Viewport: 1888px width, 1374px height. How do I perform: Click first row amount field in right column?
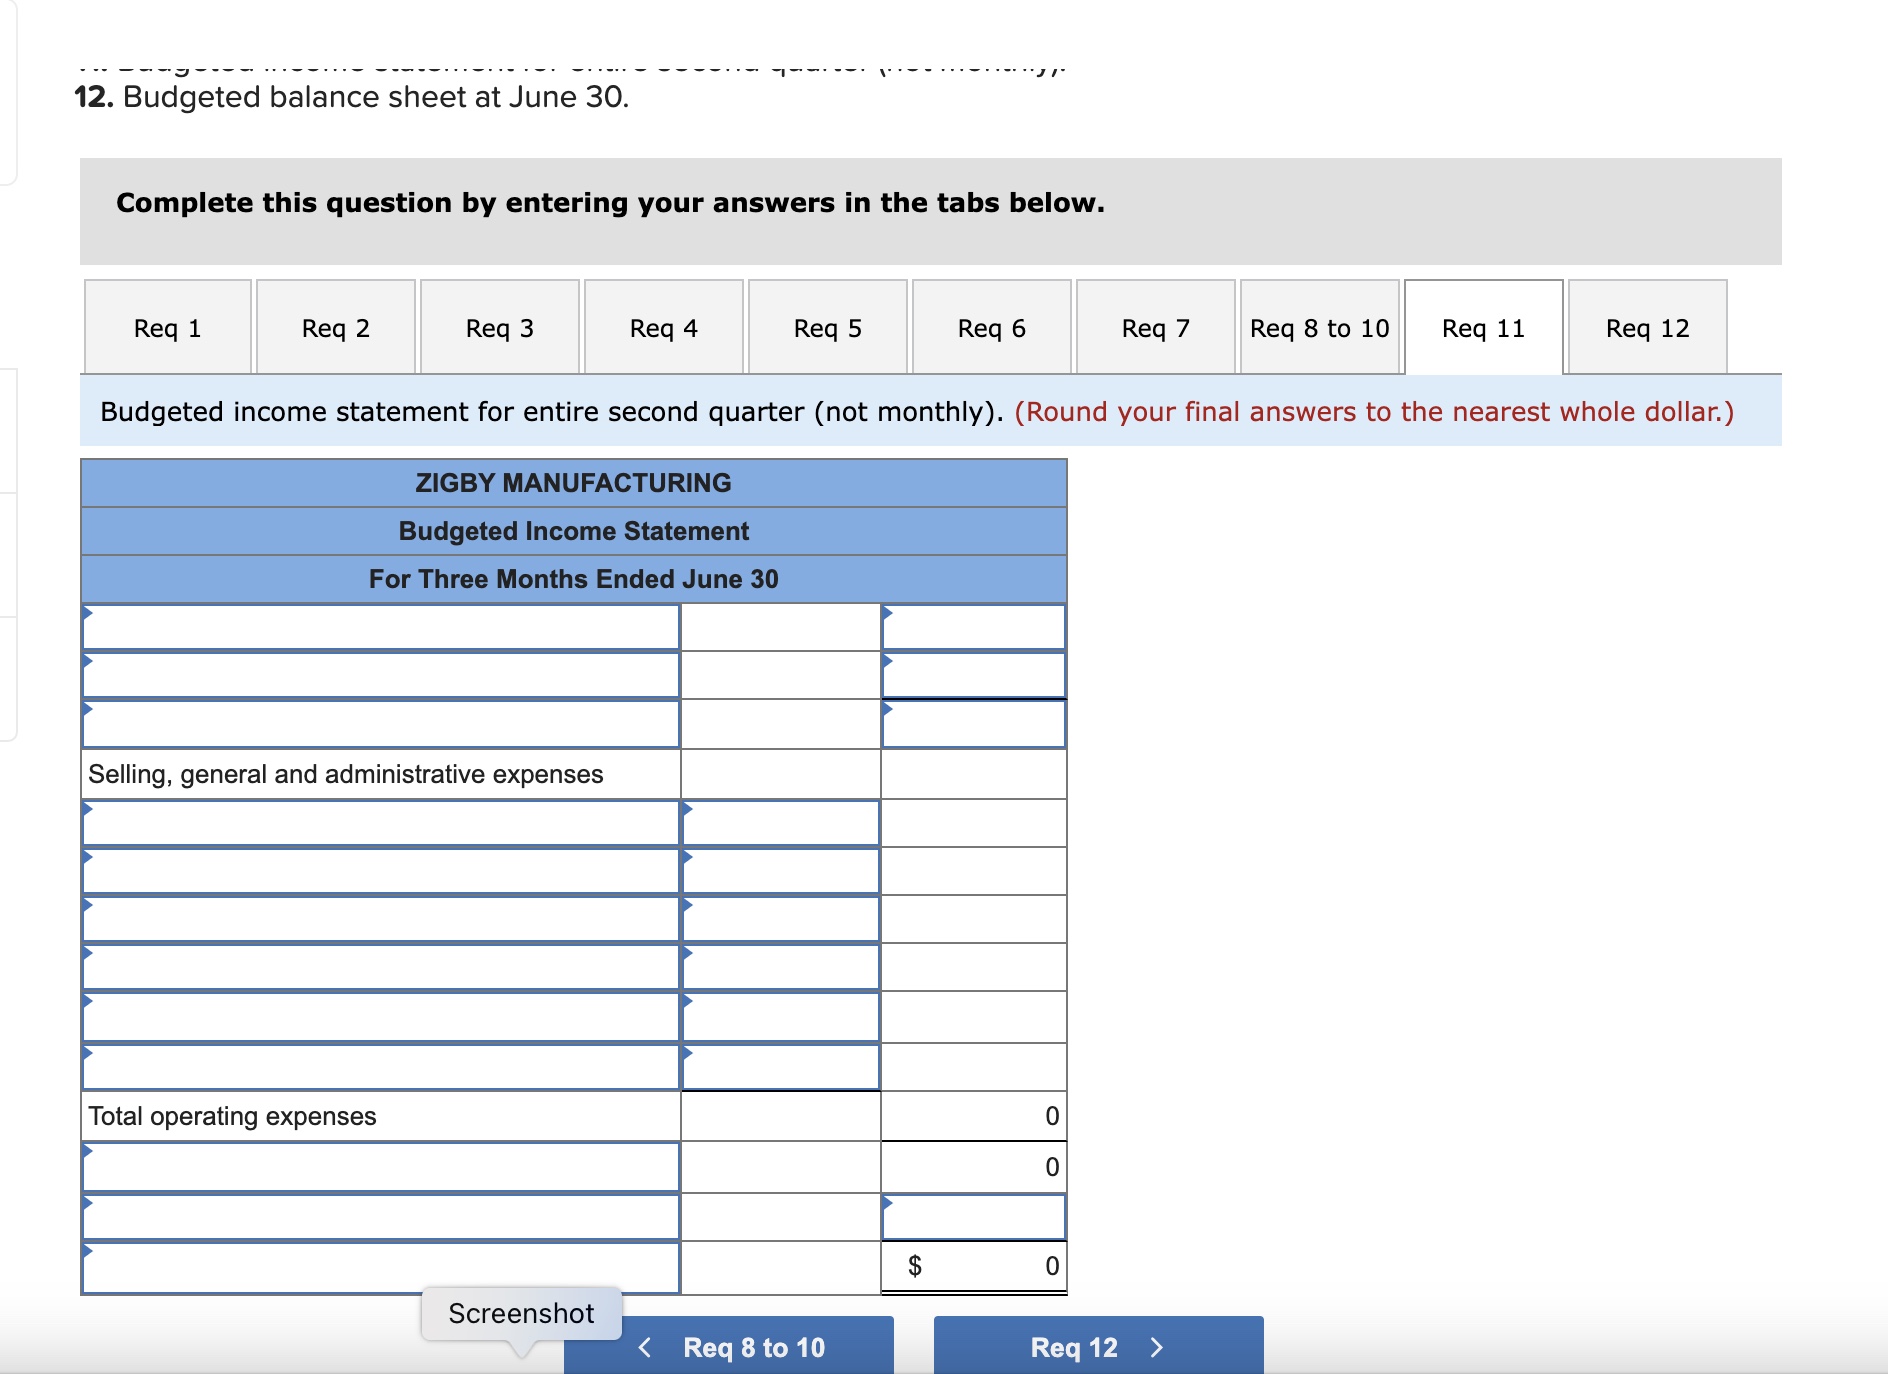[x=974, y=627]
